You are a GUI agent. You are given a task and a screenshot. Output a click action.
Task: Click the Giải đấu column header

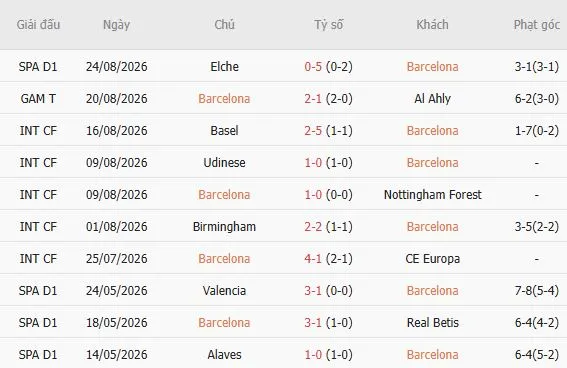point(38,25)
